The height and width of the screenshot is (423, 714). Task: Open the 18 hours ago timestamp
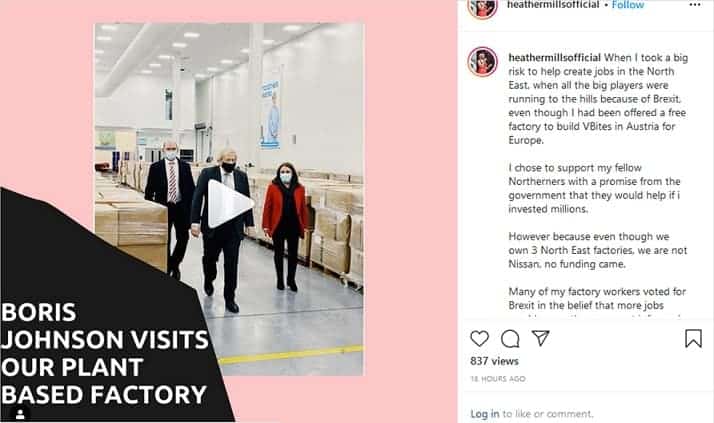pos(498,379)
